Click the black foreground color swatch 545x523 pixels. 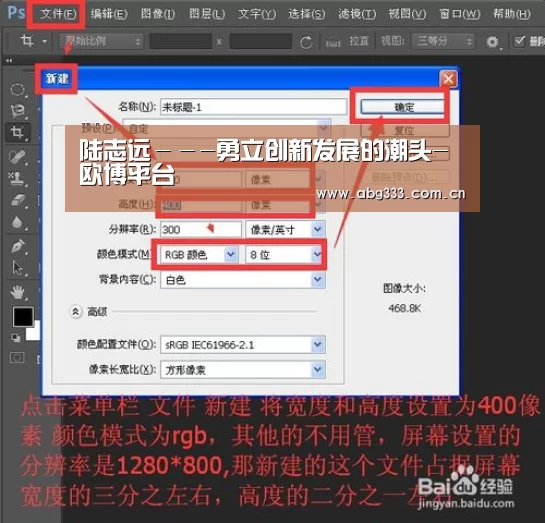coord(23,317)
